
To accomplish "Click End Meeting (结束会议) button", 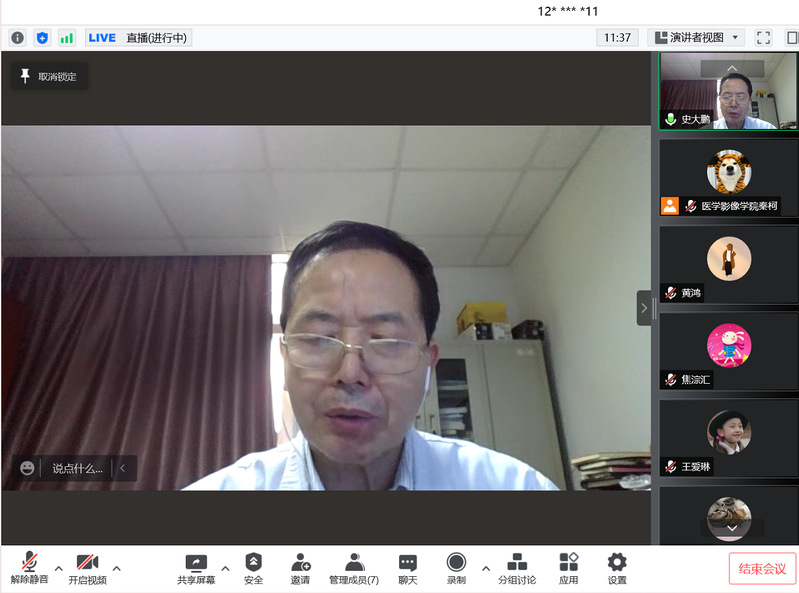I will click(762, 568).
